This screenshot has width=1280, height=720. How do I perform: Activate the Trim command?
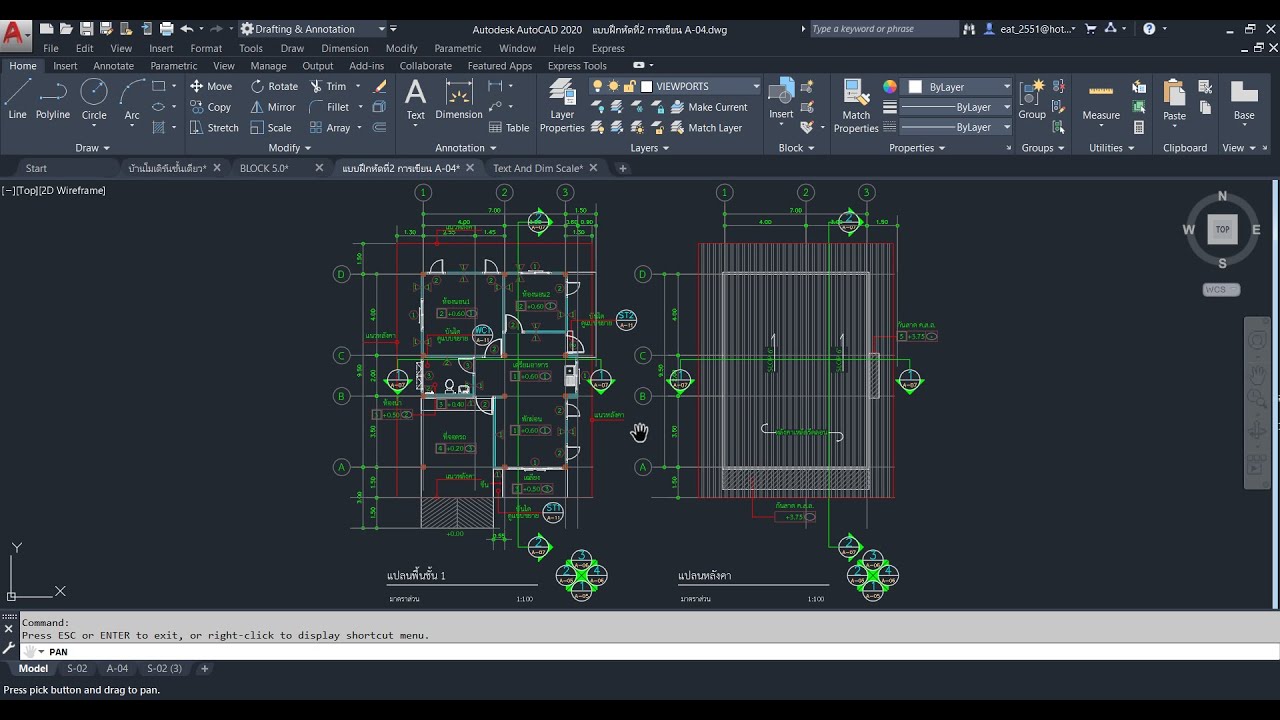tap(328, 86)
